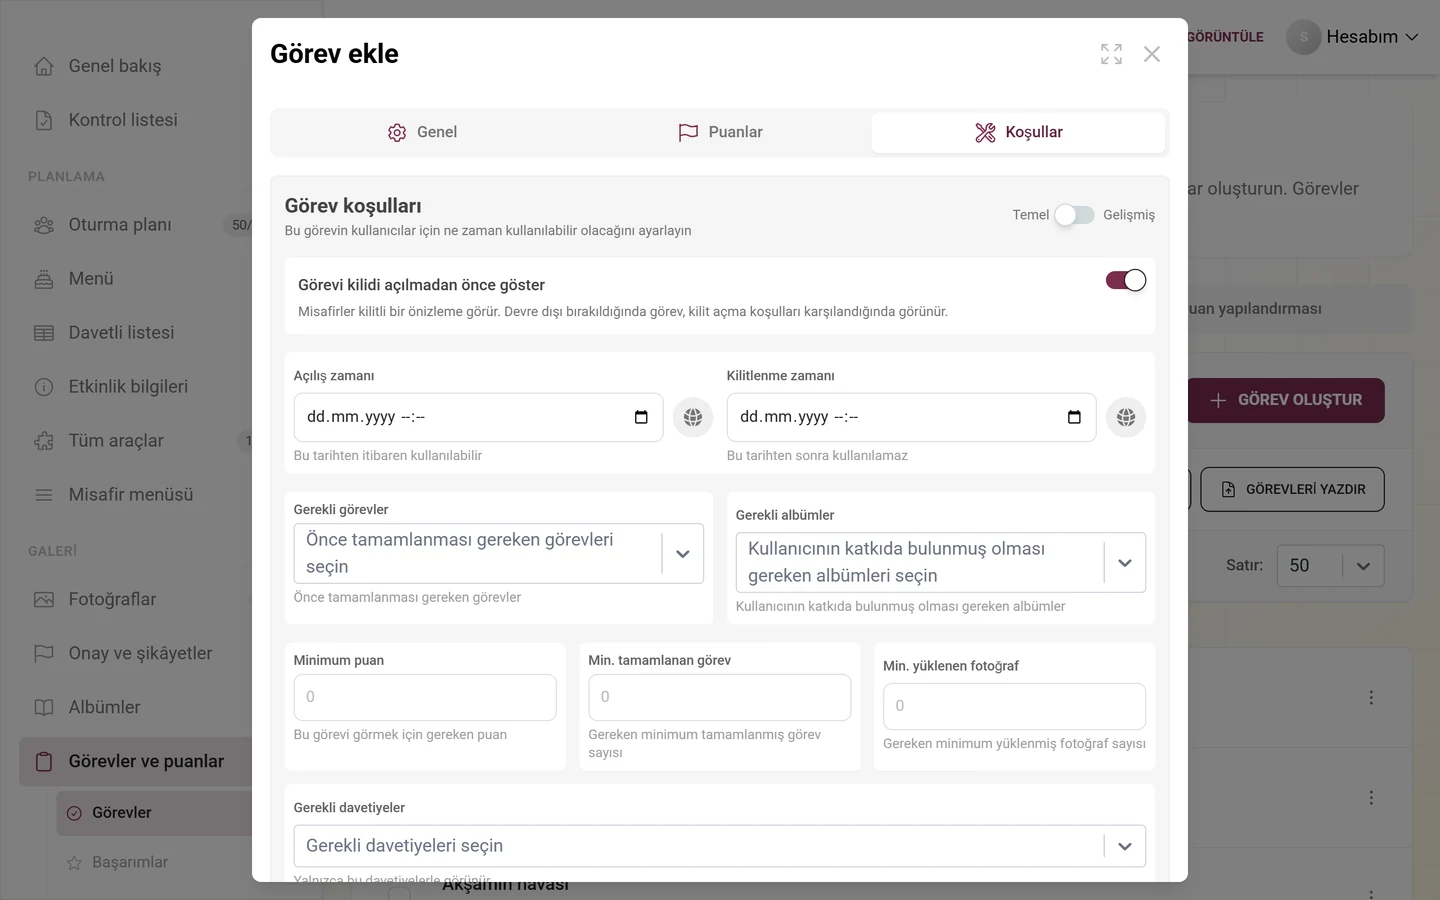Viewport: 1440px width, 900px height.
Task: Click the Kilitlenme zamanı date field
Action: click(911, 417)
